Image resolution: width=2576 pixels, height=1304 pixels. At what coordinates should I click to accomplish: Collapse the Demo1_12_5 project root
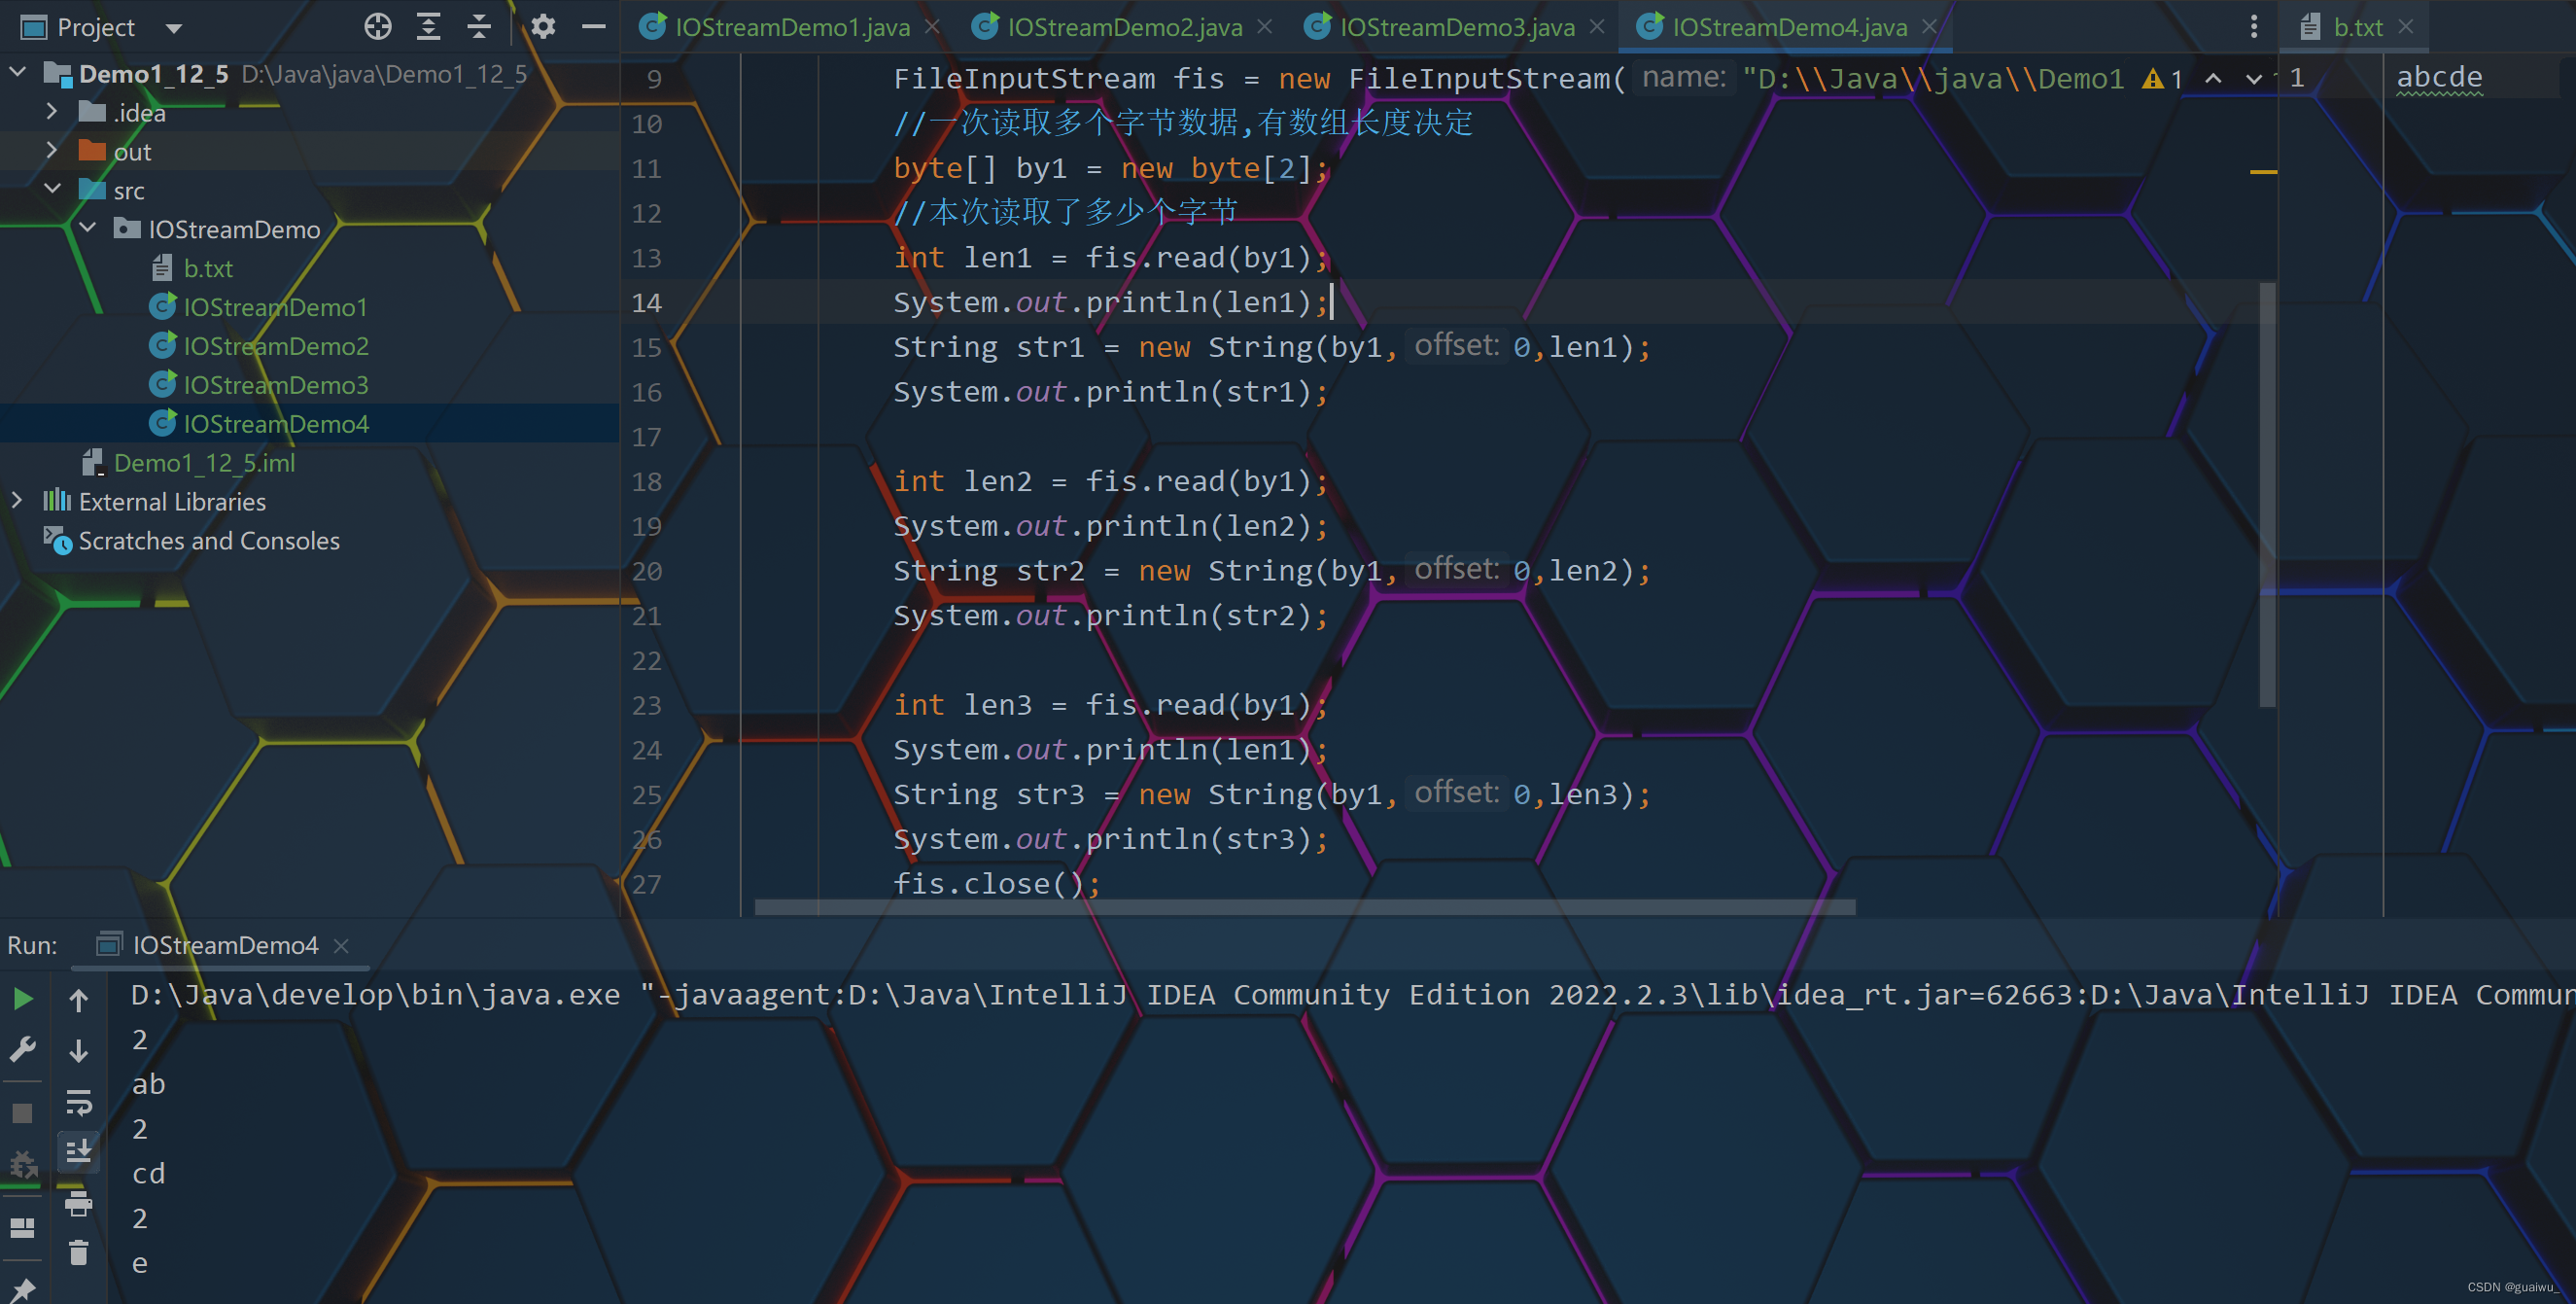coord(17,73)
